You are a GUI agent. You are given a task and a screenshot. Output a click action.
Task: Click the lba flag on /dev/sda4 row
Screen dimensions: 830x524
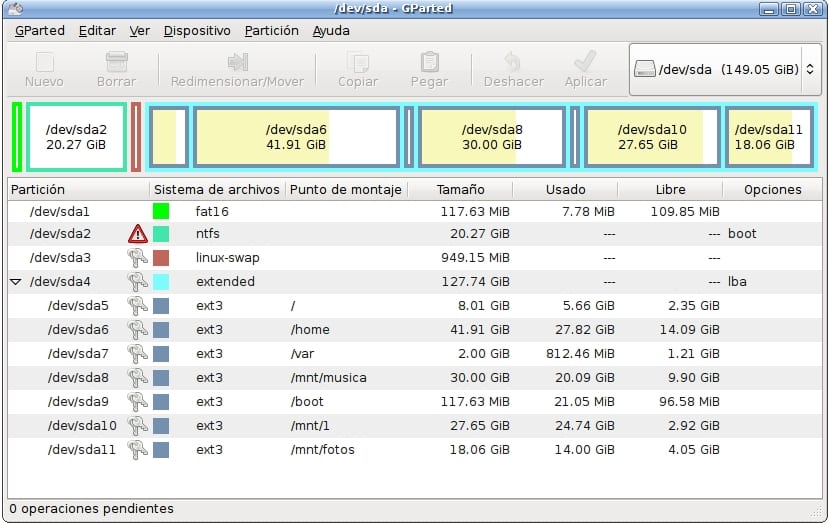click(x=737, y=282)
